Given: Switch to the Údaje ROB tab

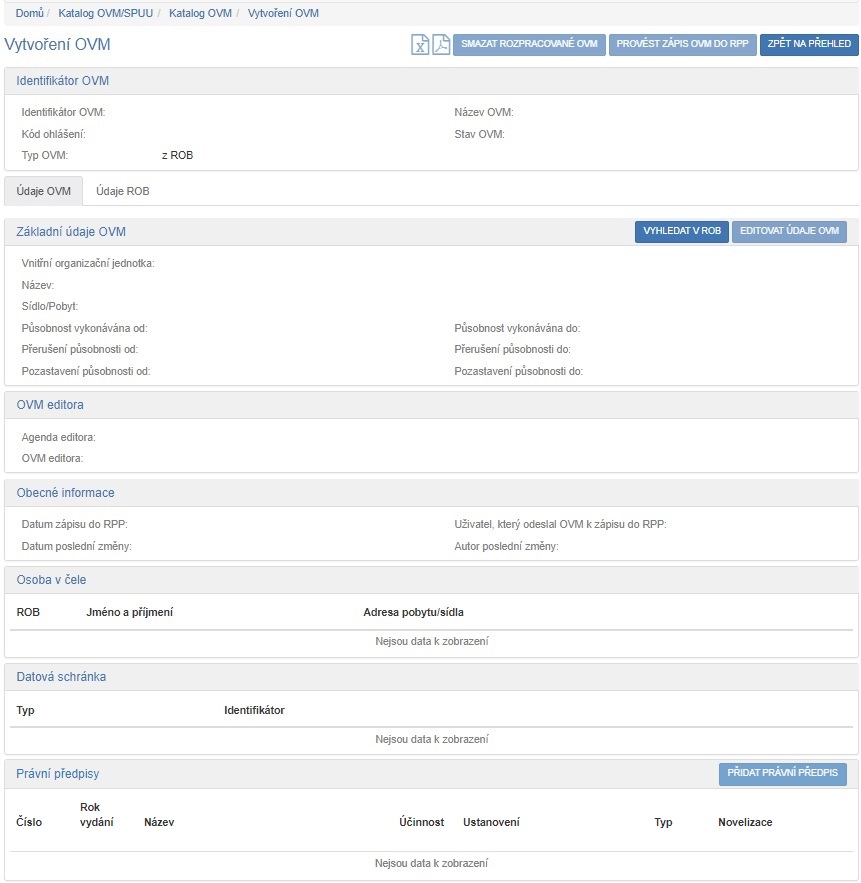Looking at the screenshot, I should (123, 191).
